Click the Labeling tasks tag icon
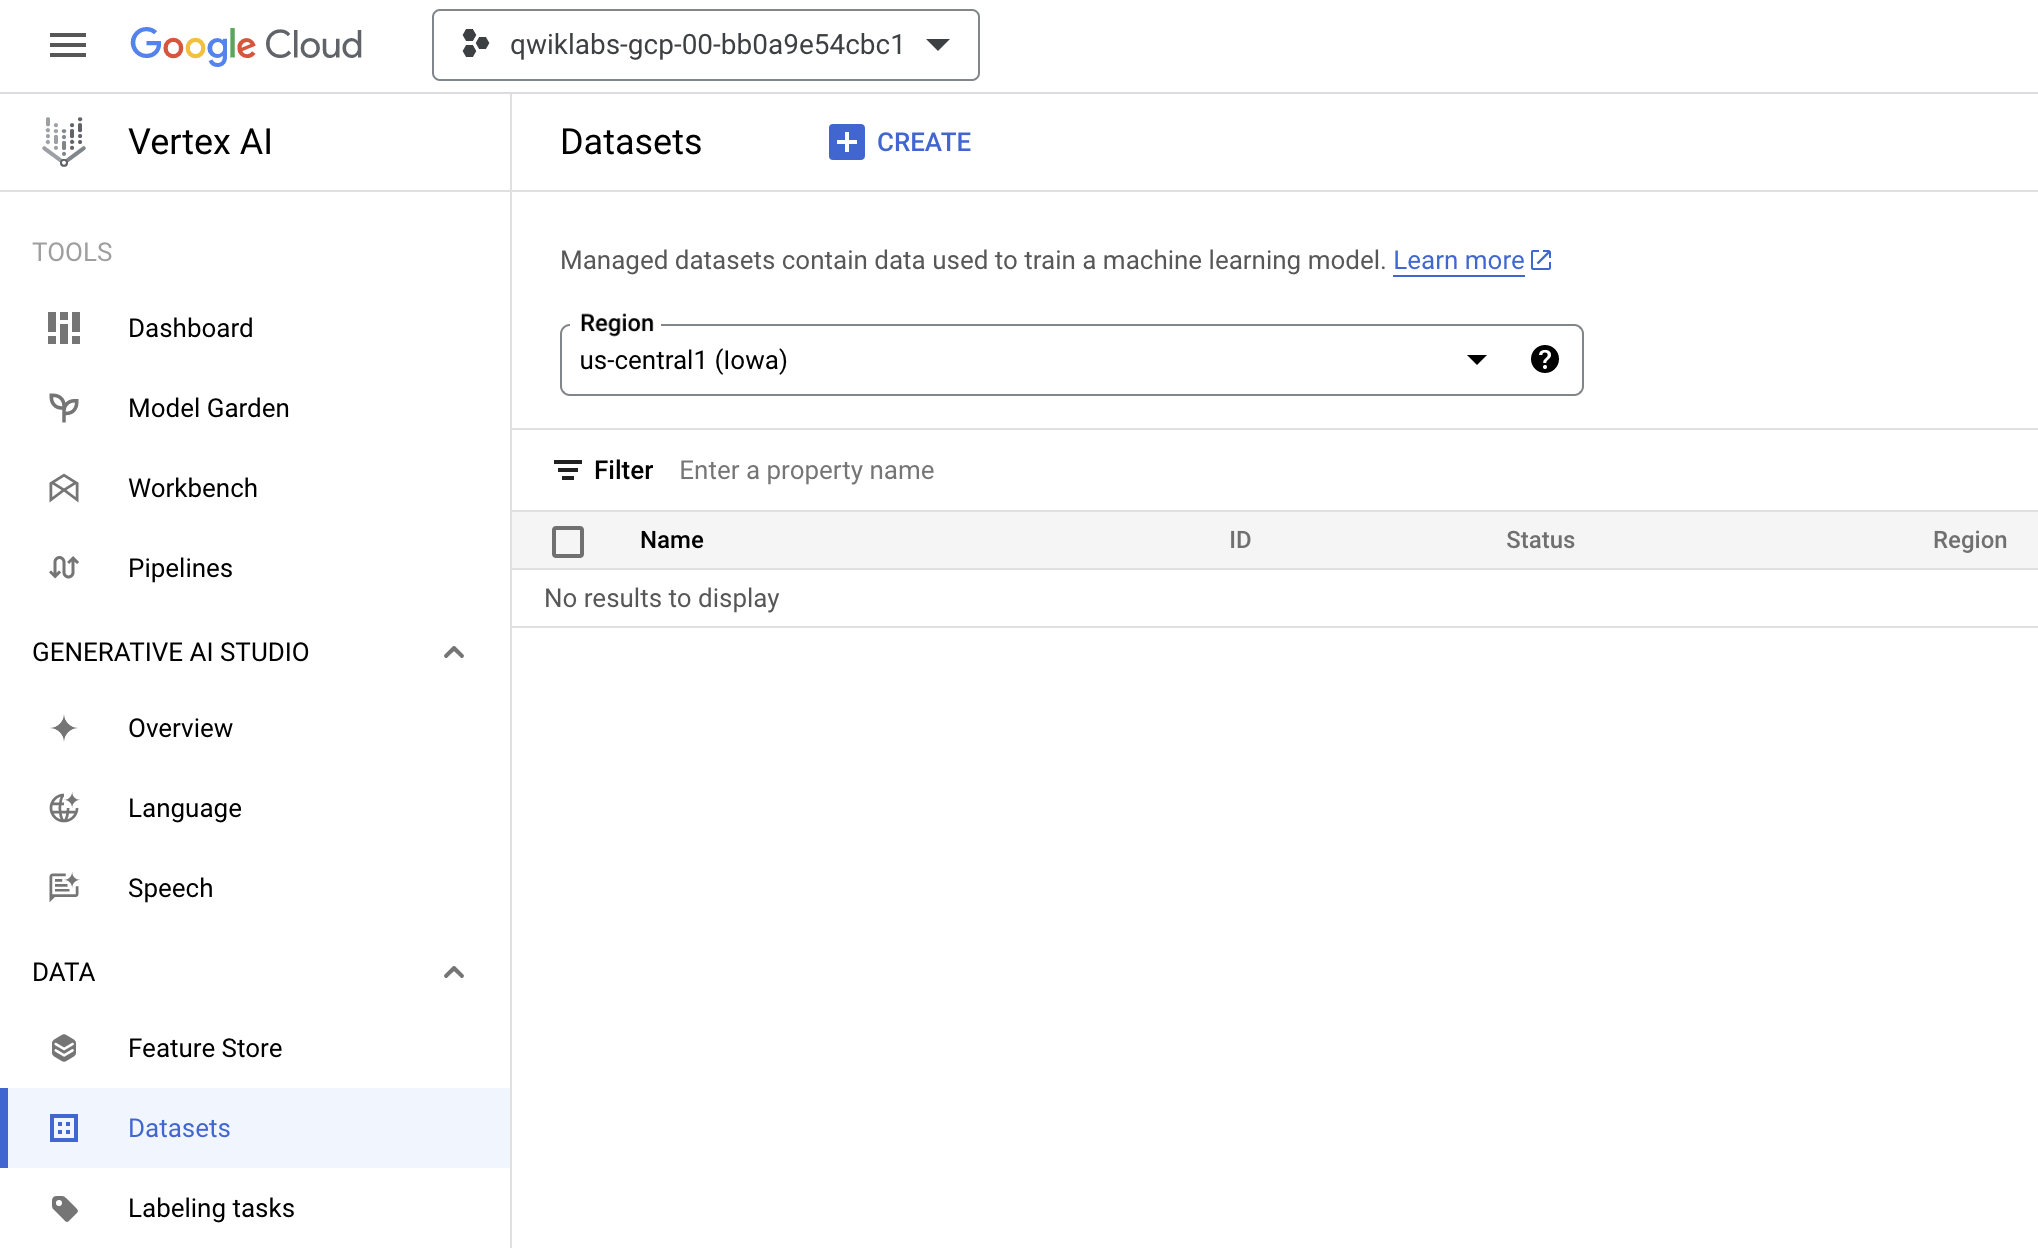 coord(64,1208)
